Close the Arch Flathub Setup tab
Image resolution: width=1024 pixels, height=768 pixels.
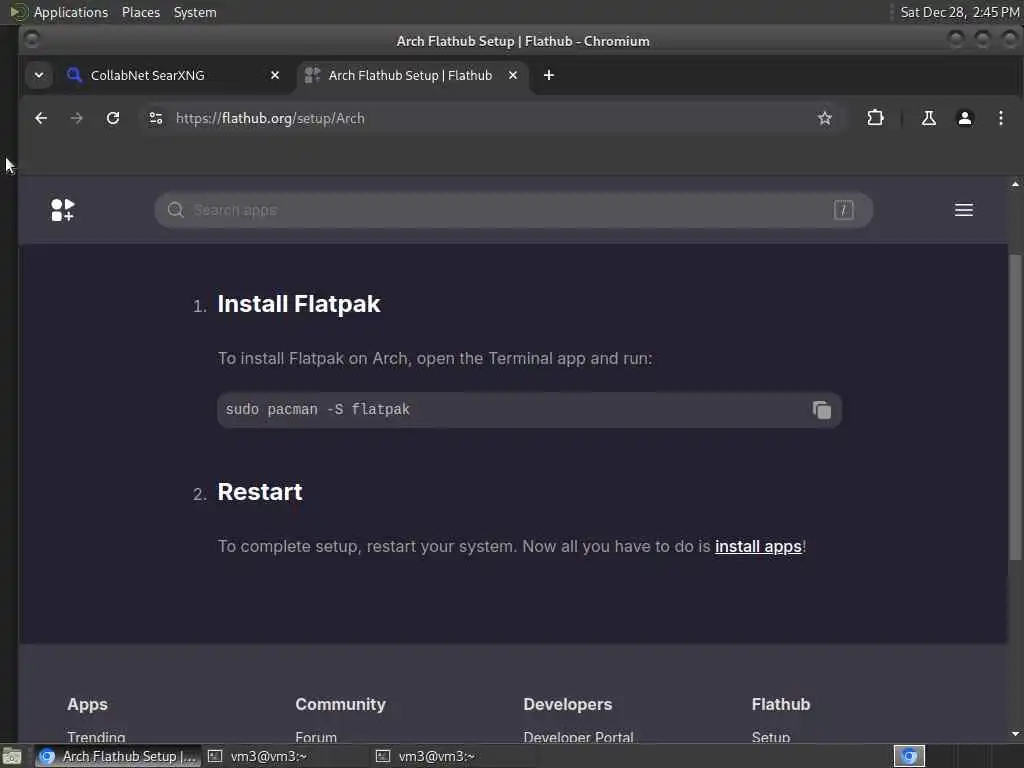(513, 75)
